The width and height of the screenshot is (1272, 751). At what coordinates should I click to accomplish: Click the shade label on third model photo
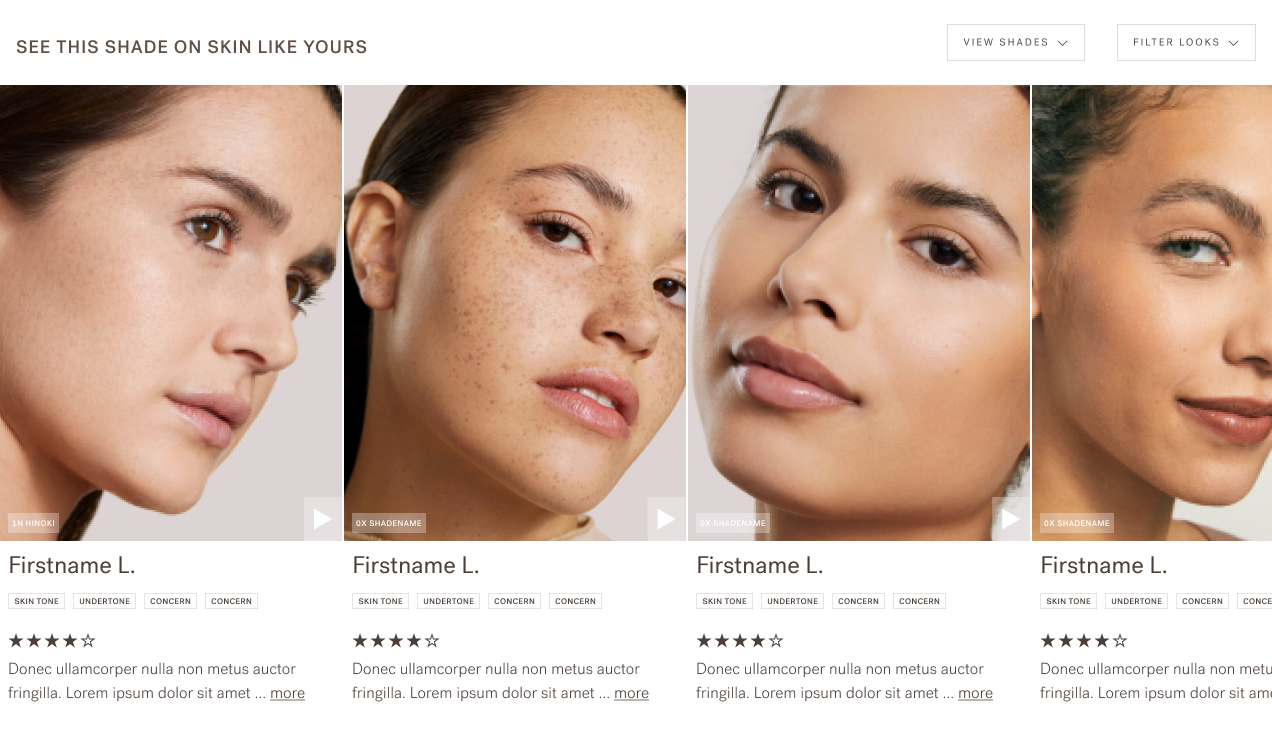pos(733,523)
